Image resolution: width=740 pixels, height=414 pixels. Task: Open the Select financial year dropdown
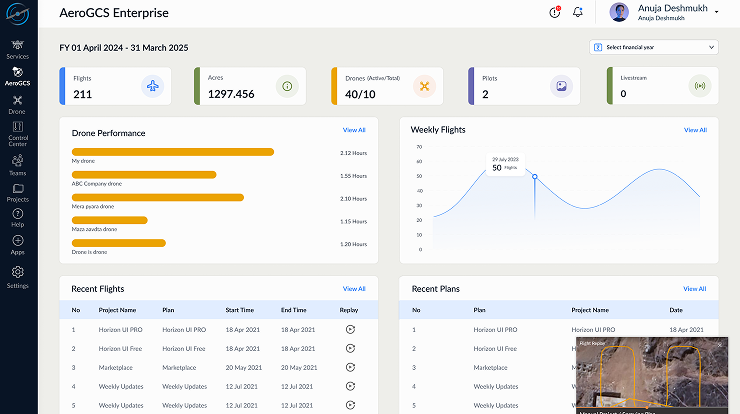654,47
